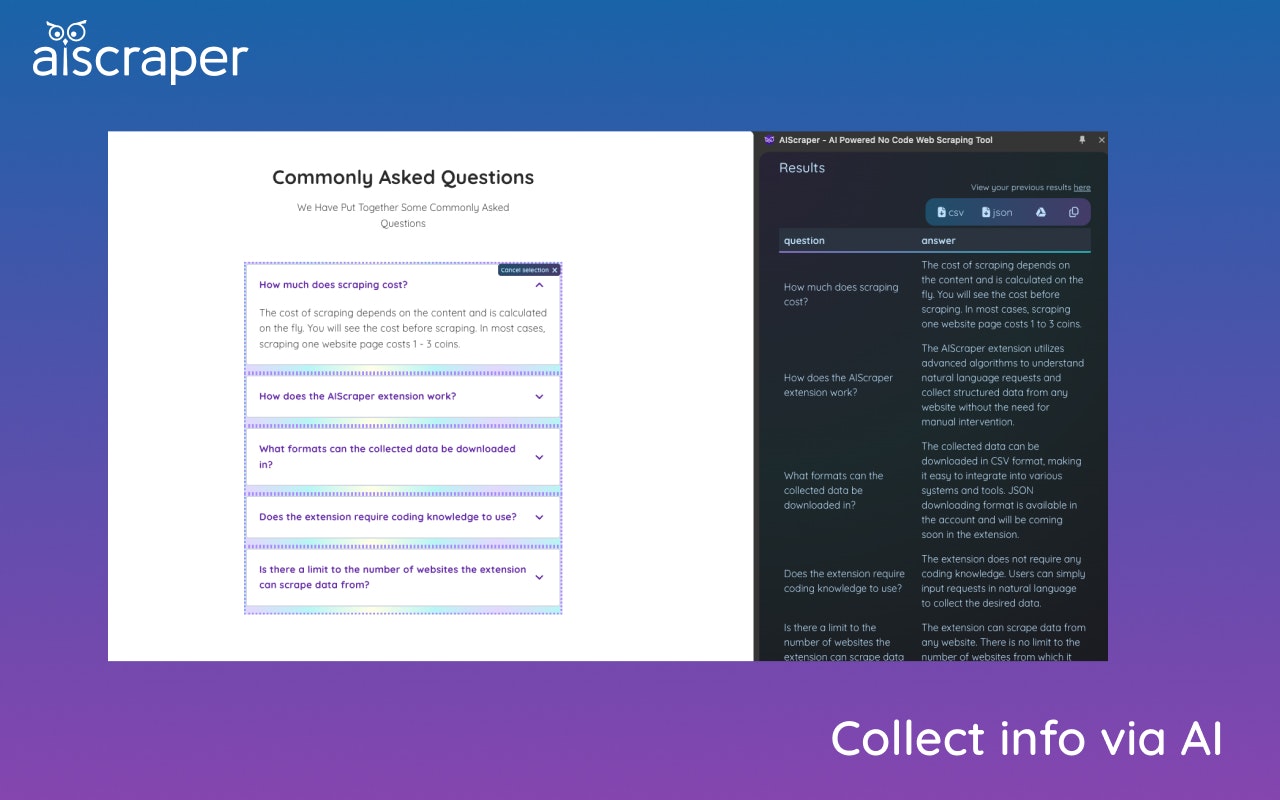Close the AIScraper panel
The image size is (1280, 800).
(1102, 140)
